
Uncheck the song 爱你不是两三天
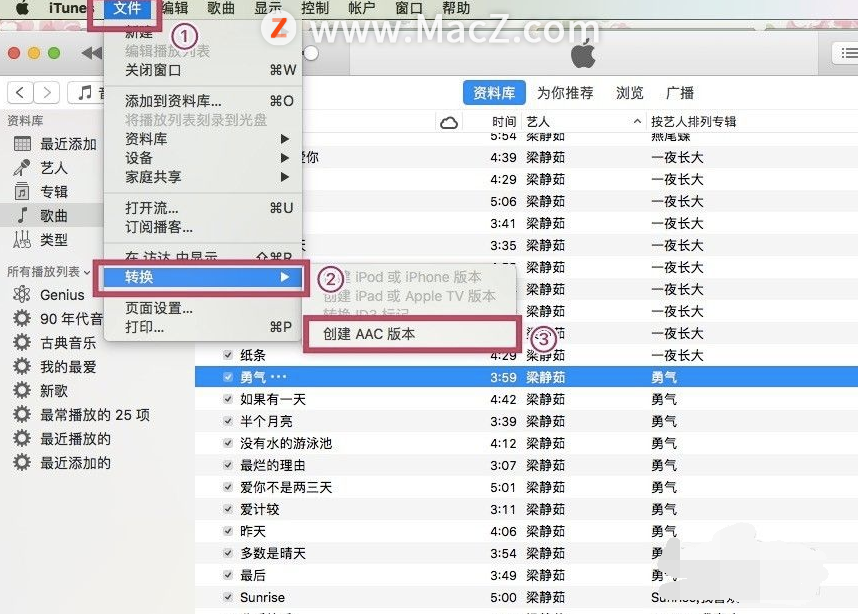[228, 487]
